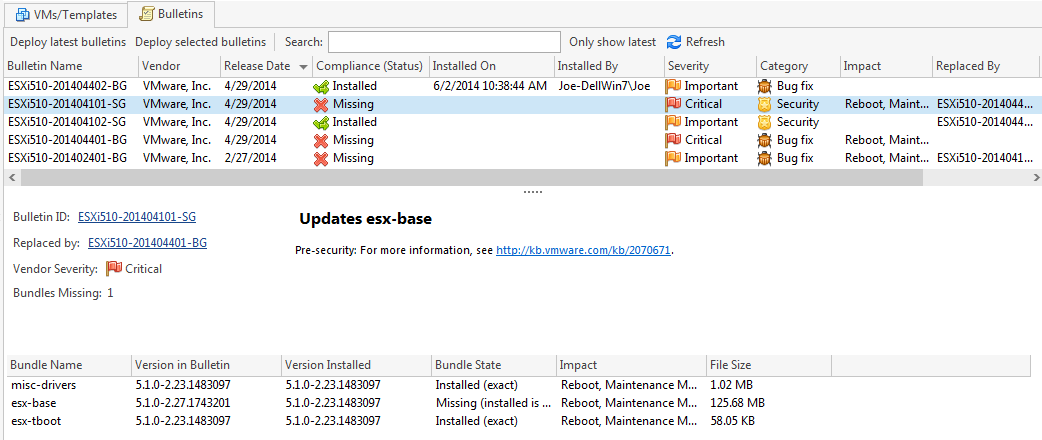
Task: Toggle the Only show latest filter
Action: 612,42
